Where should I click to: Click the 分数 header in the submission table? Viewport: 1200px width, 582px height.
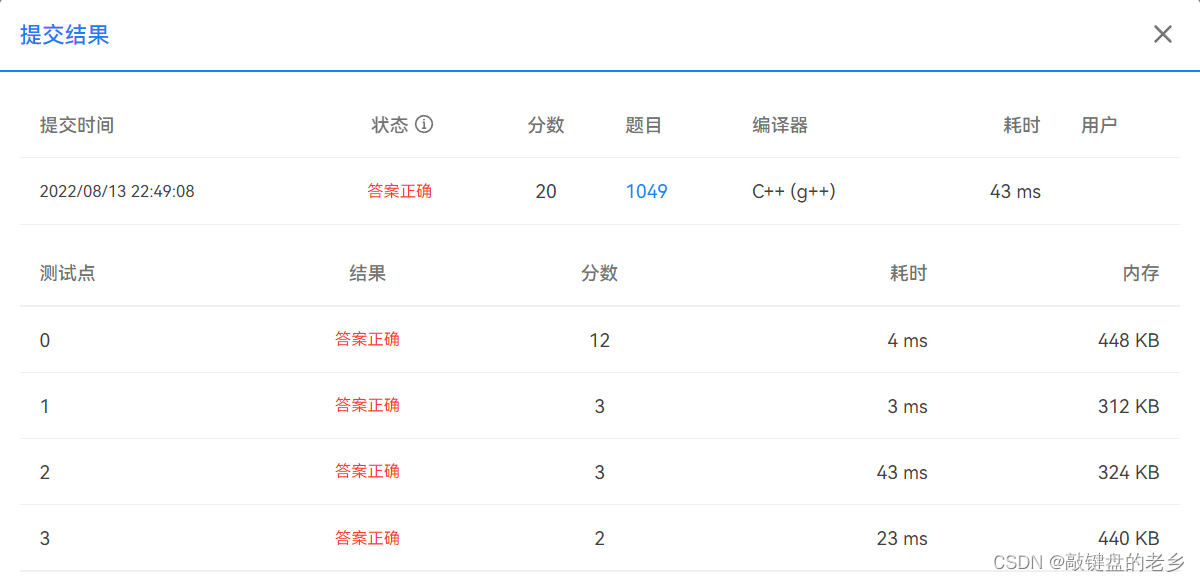(x=546, y=125)
